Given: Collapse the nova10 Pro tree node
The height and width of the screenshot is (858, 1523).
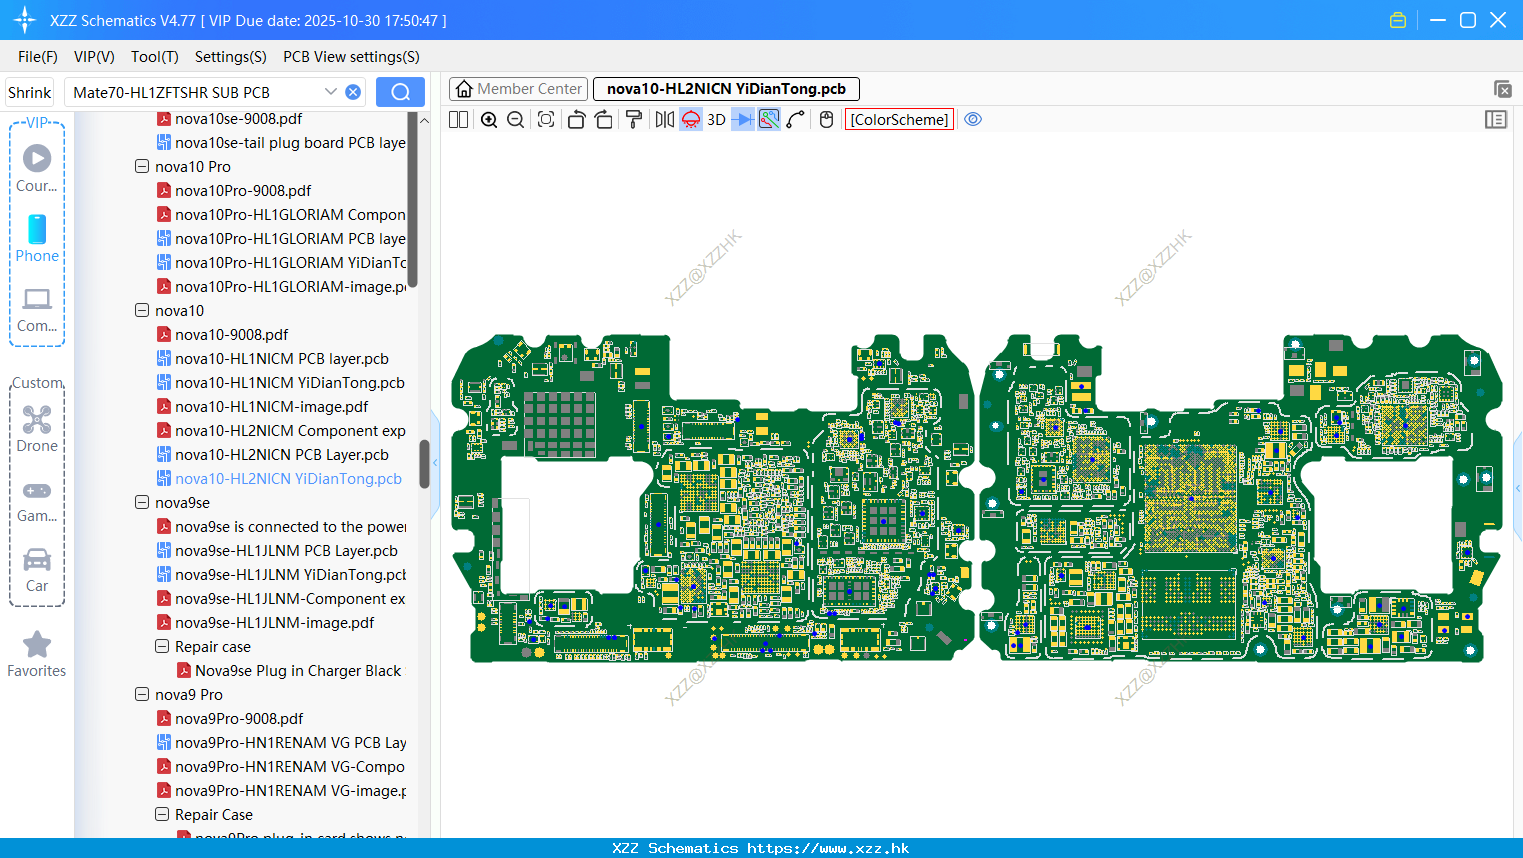Looking at the screenshot, I should tap(142, 167).
